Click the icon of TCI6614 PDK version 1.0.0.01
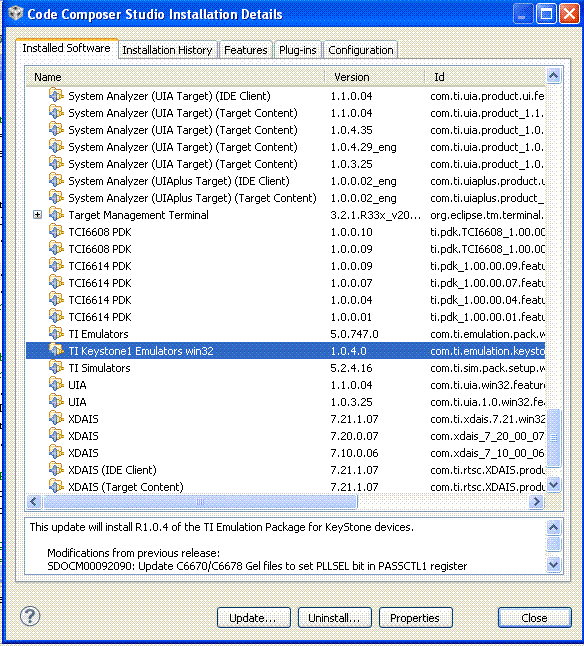The width and height of the screenshot is (584, 646). (x=56, y=316)
